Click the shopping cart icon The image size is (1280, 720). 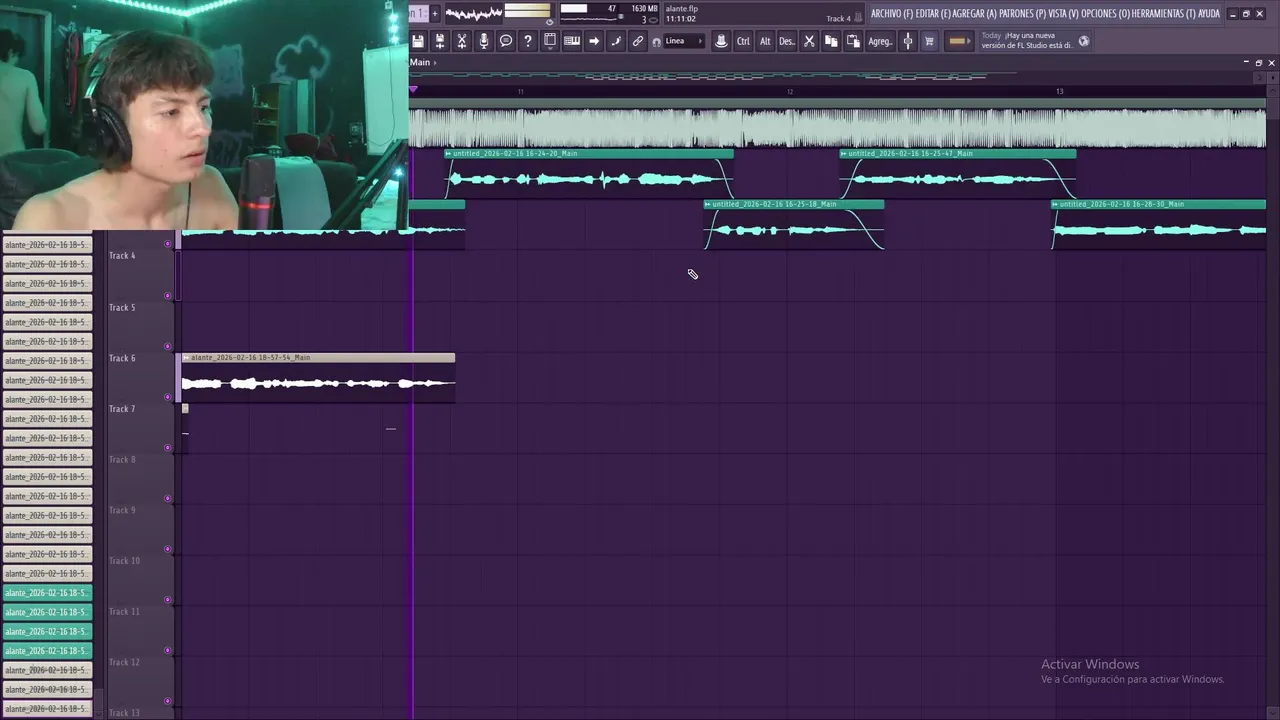click(x=929, y=41)
